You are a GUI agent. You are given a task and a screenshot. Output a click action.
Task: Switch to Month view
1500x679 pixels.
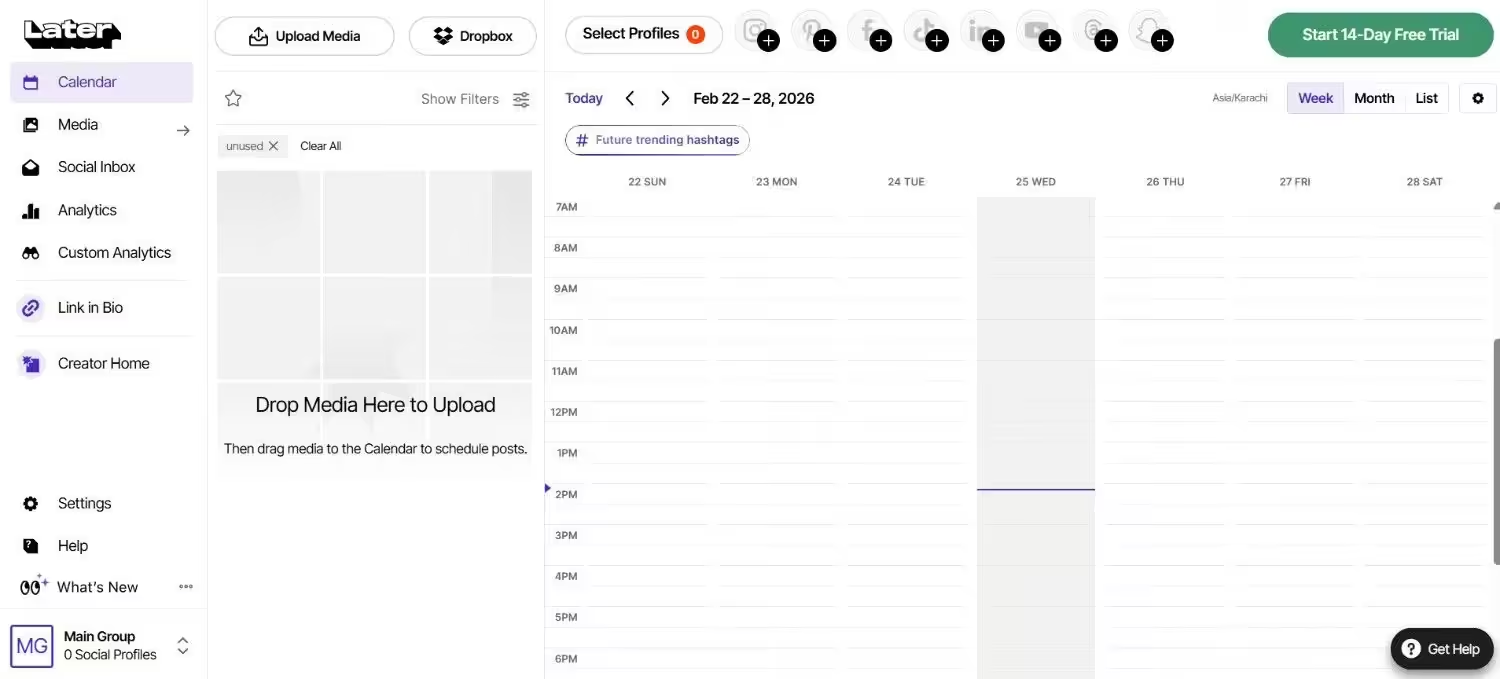[x=1374, y=98]
